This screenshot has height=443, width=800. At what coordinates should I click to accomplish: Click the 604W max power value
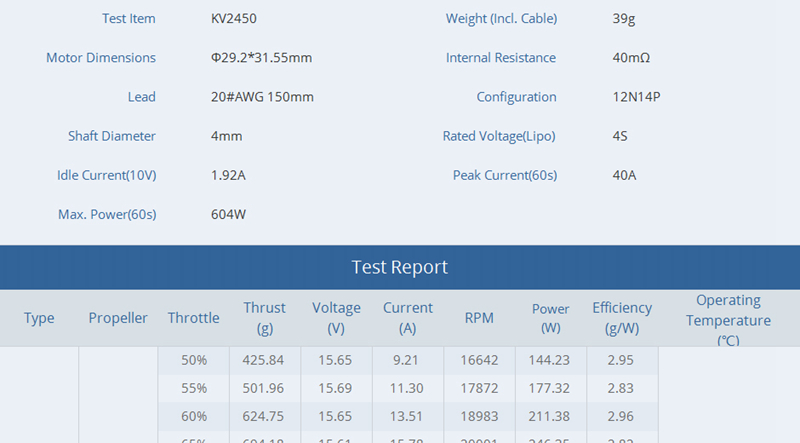pyautogui.click(x=229, y=214)
